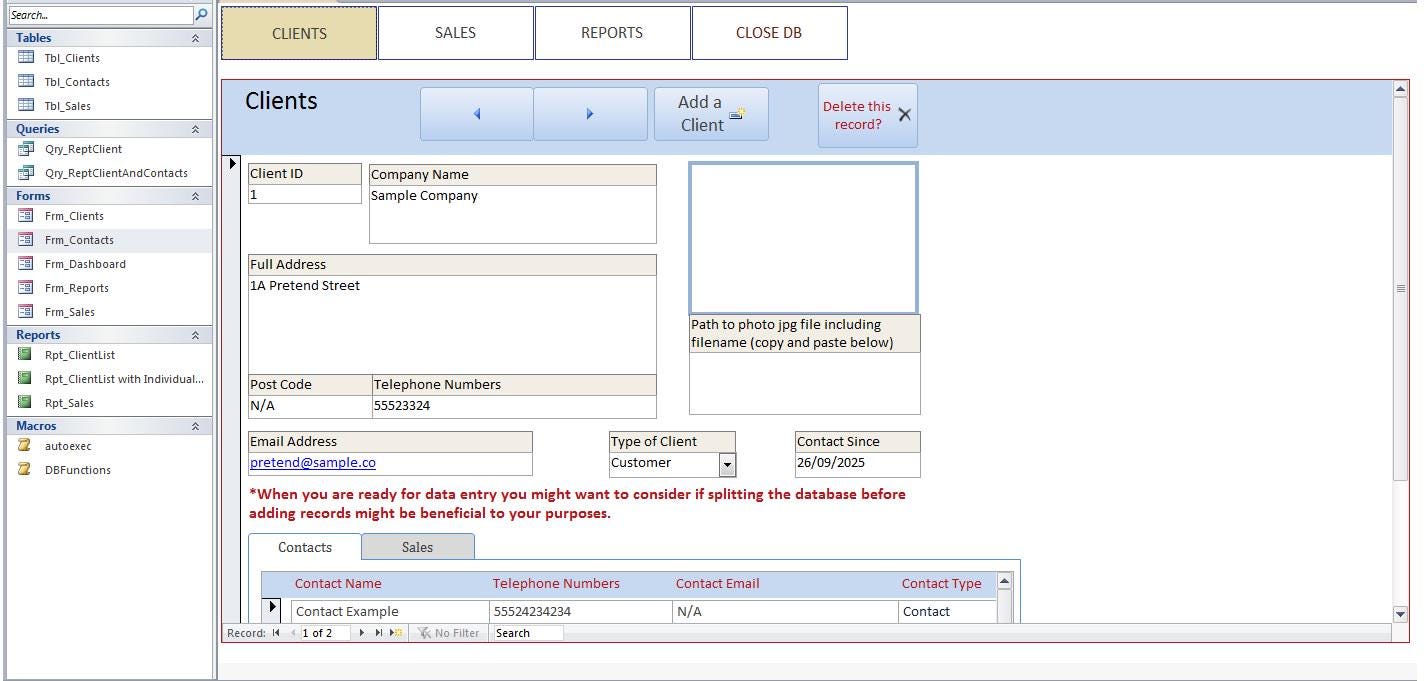
Task: Click the empty client photo frame
Action: [803, 238]
